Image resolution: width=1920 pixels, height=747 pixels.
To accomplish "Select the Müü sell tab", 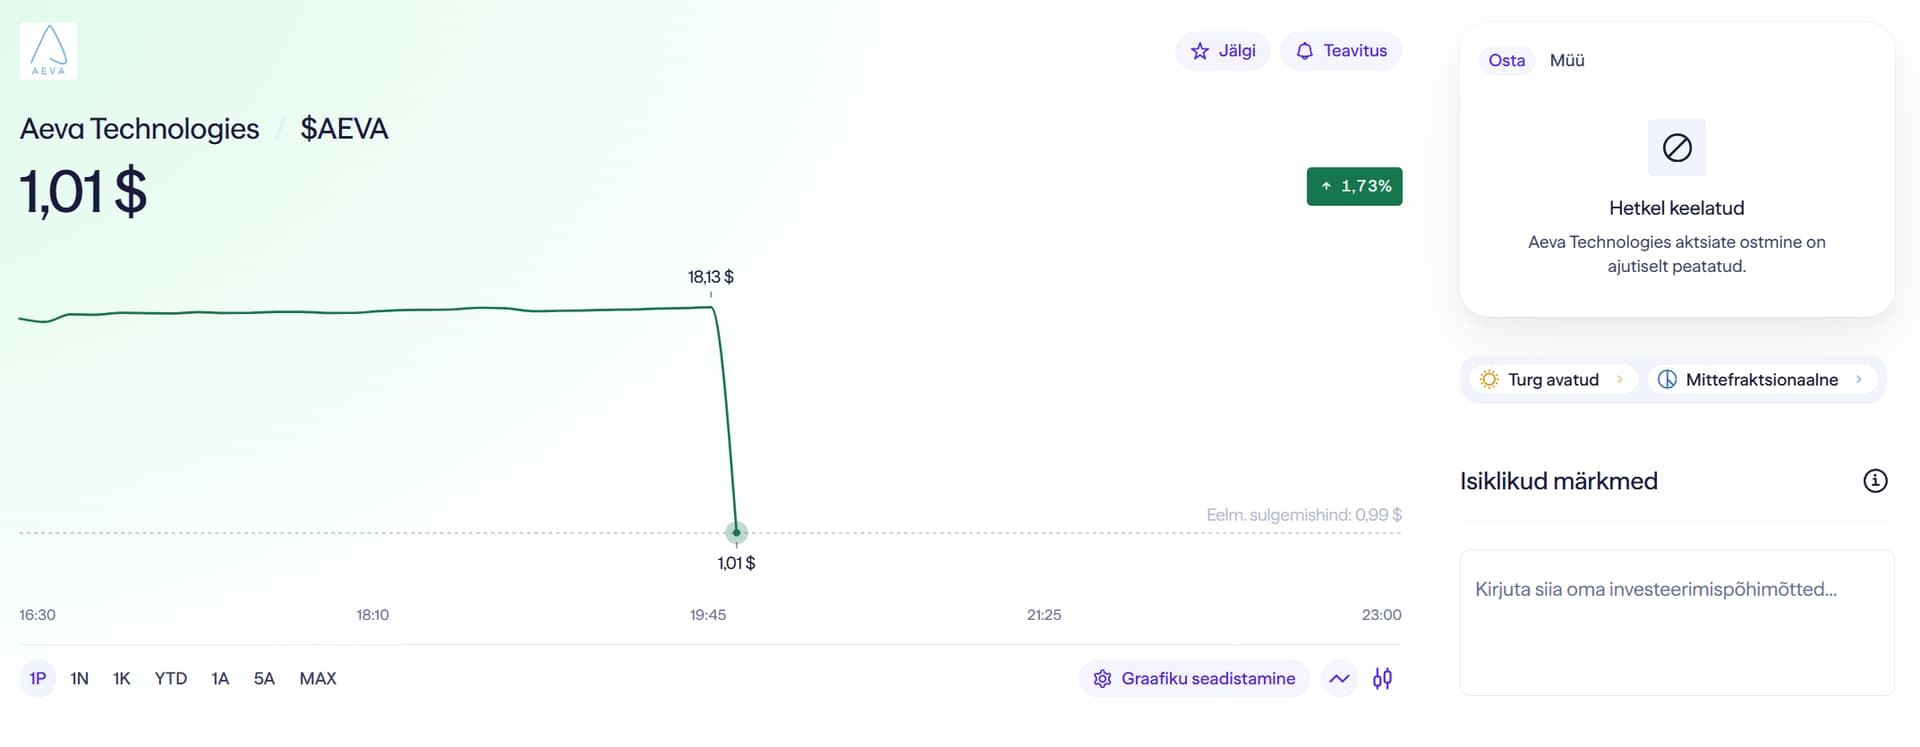I will click(x=1567, y=61).
